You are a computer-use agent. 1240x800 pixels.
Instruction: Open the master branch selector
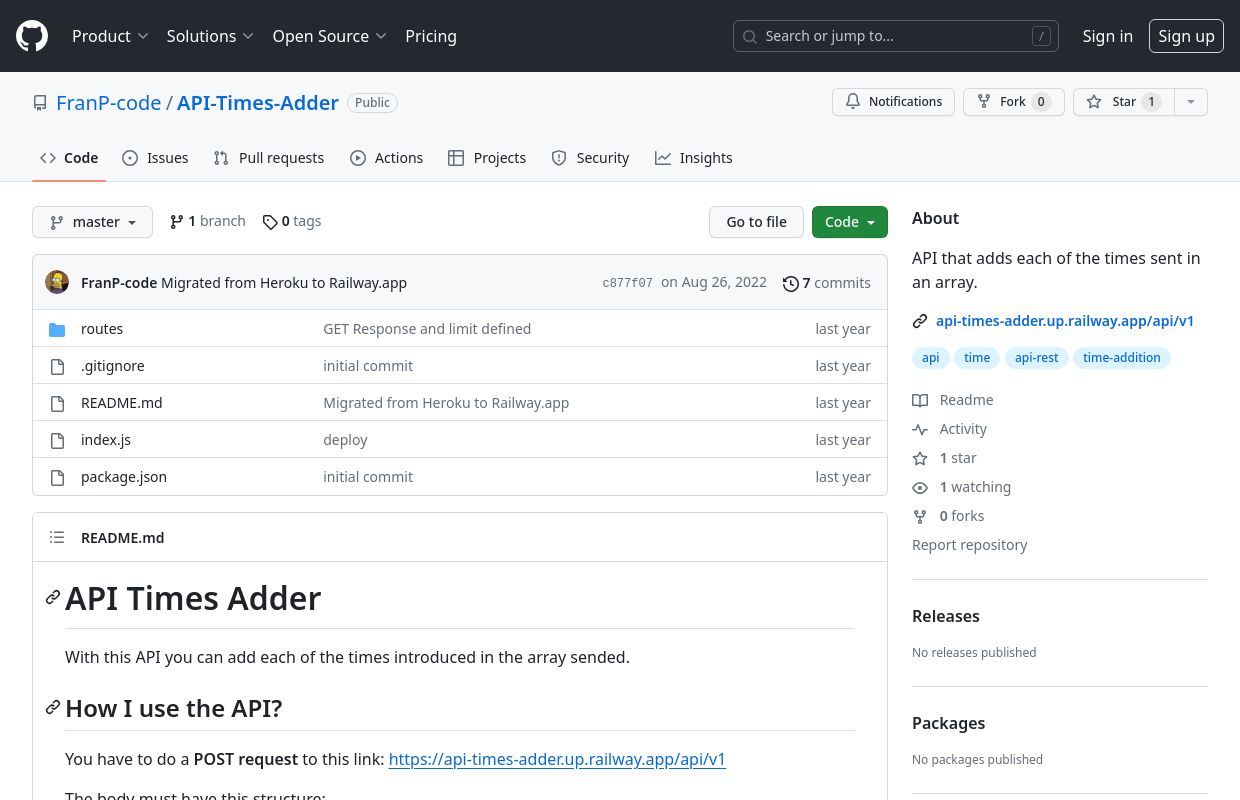click(x=92, y=222)
